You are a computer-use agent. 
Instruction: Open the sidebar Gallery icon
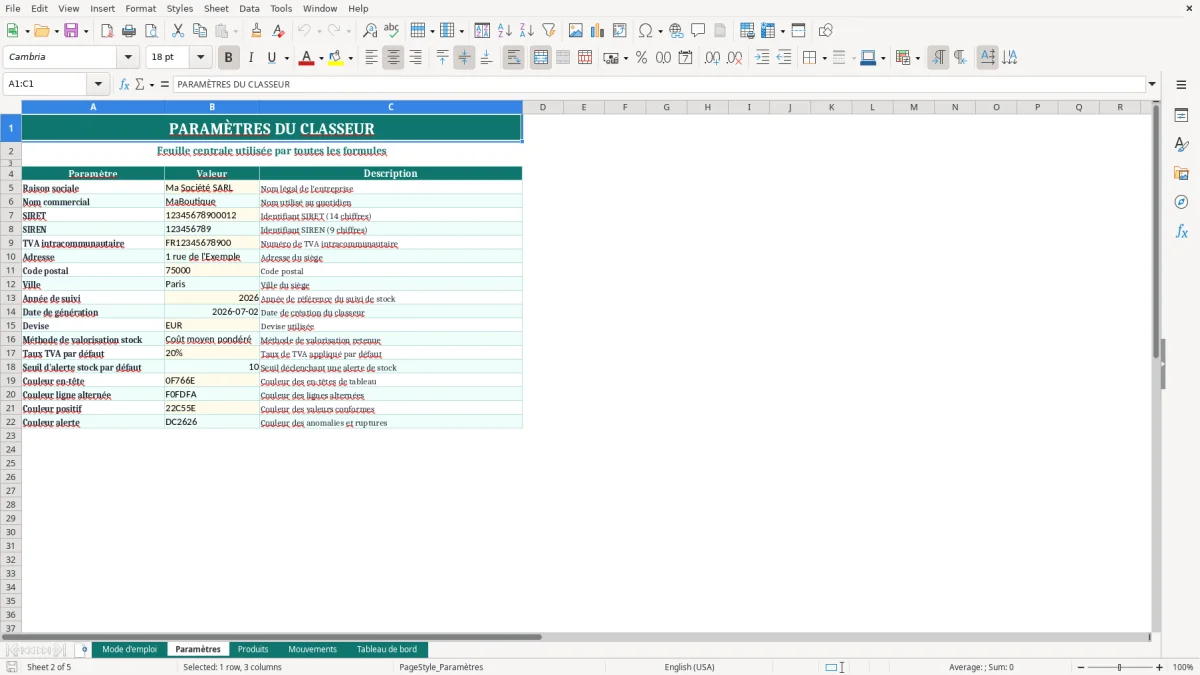click(1181, 174)
